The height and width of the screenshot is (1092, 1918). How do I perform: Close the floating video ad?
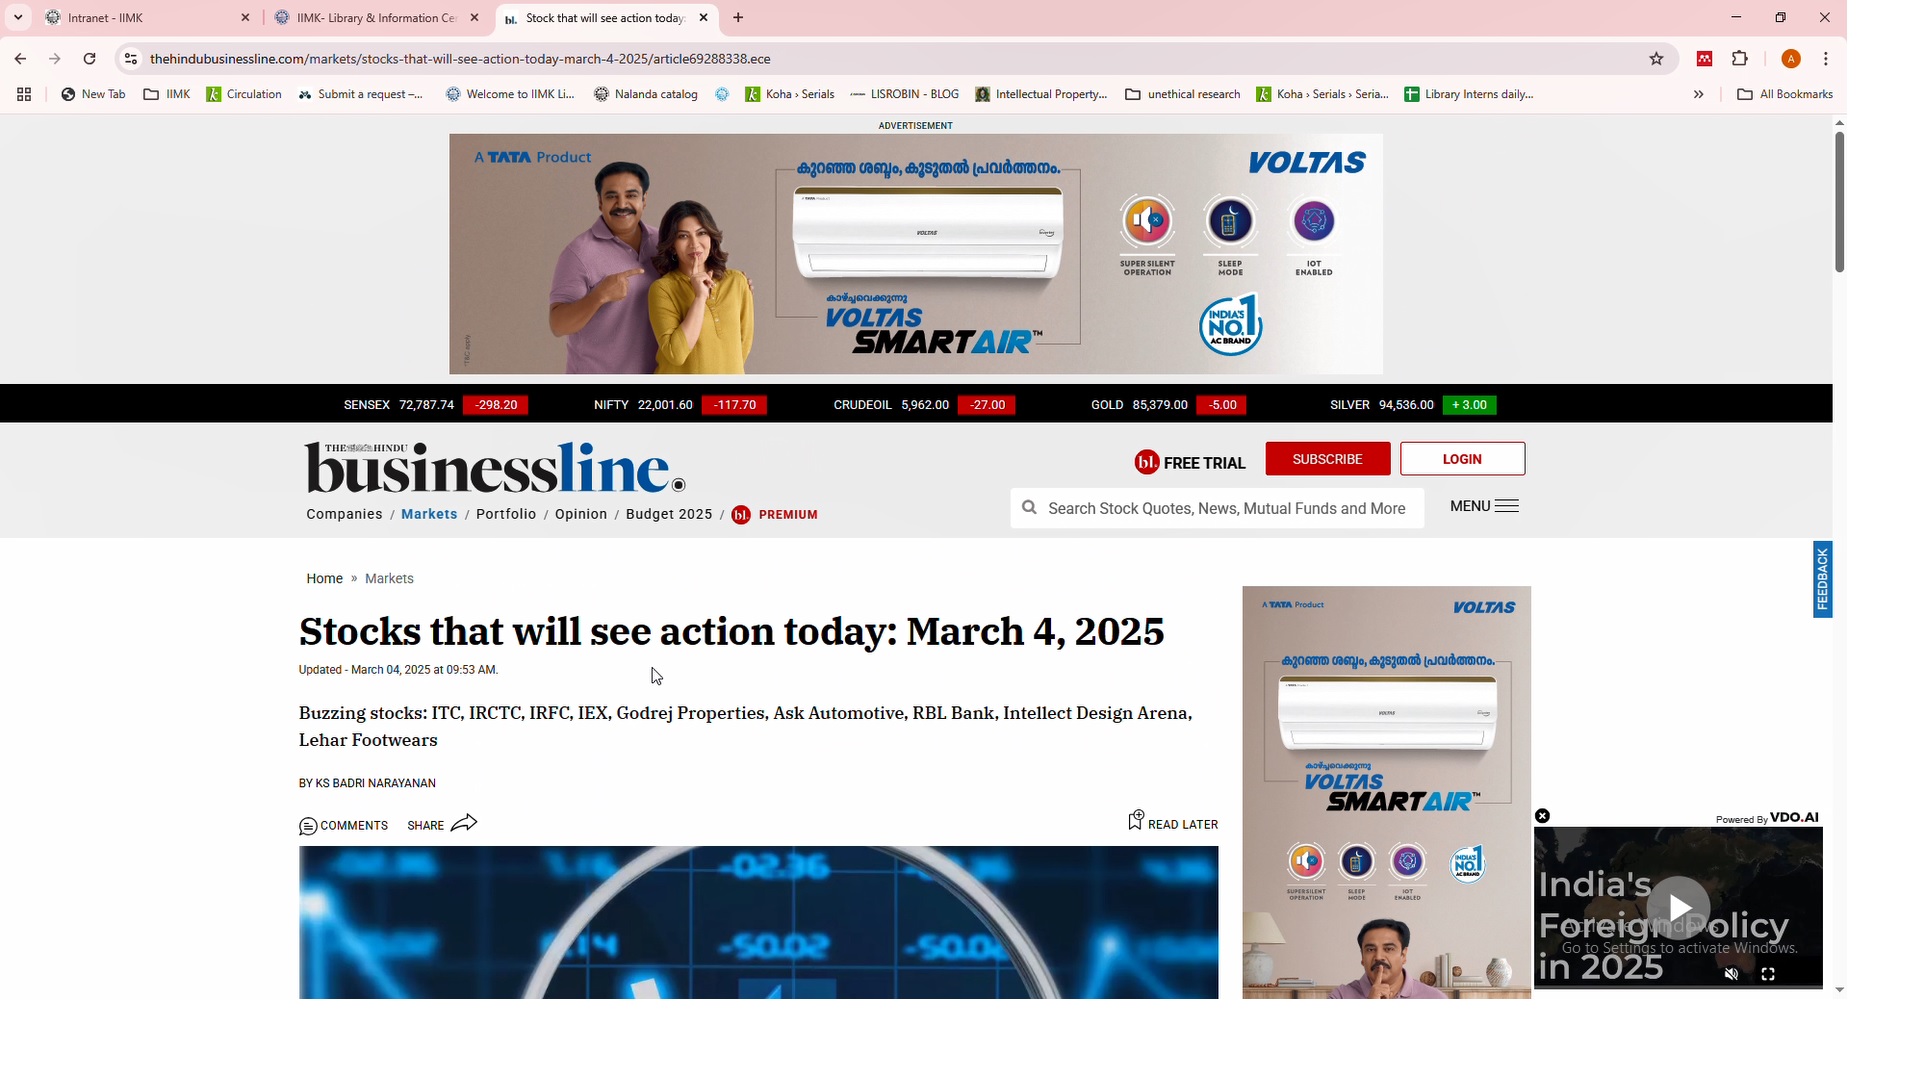click(x=1542, y=817)
